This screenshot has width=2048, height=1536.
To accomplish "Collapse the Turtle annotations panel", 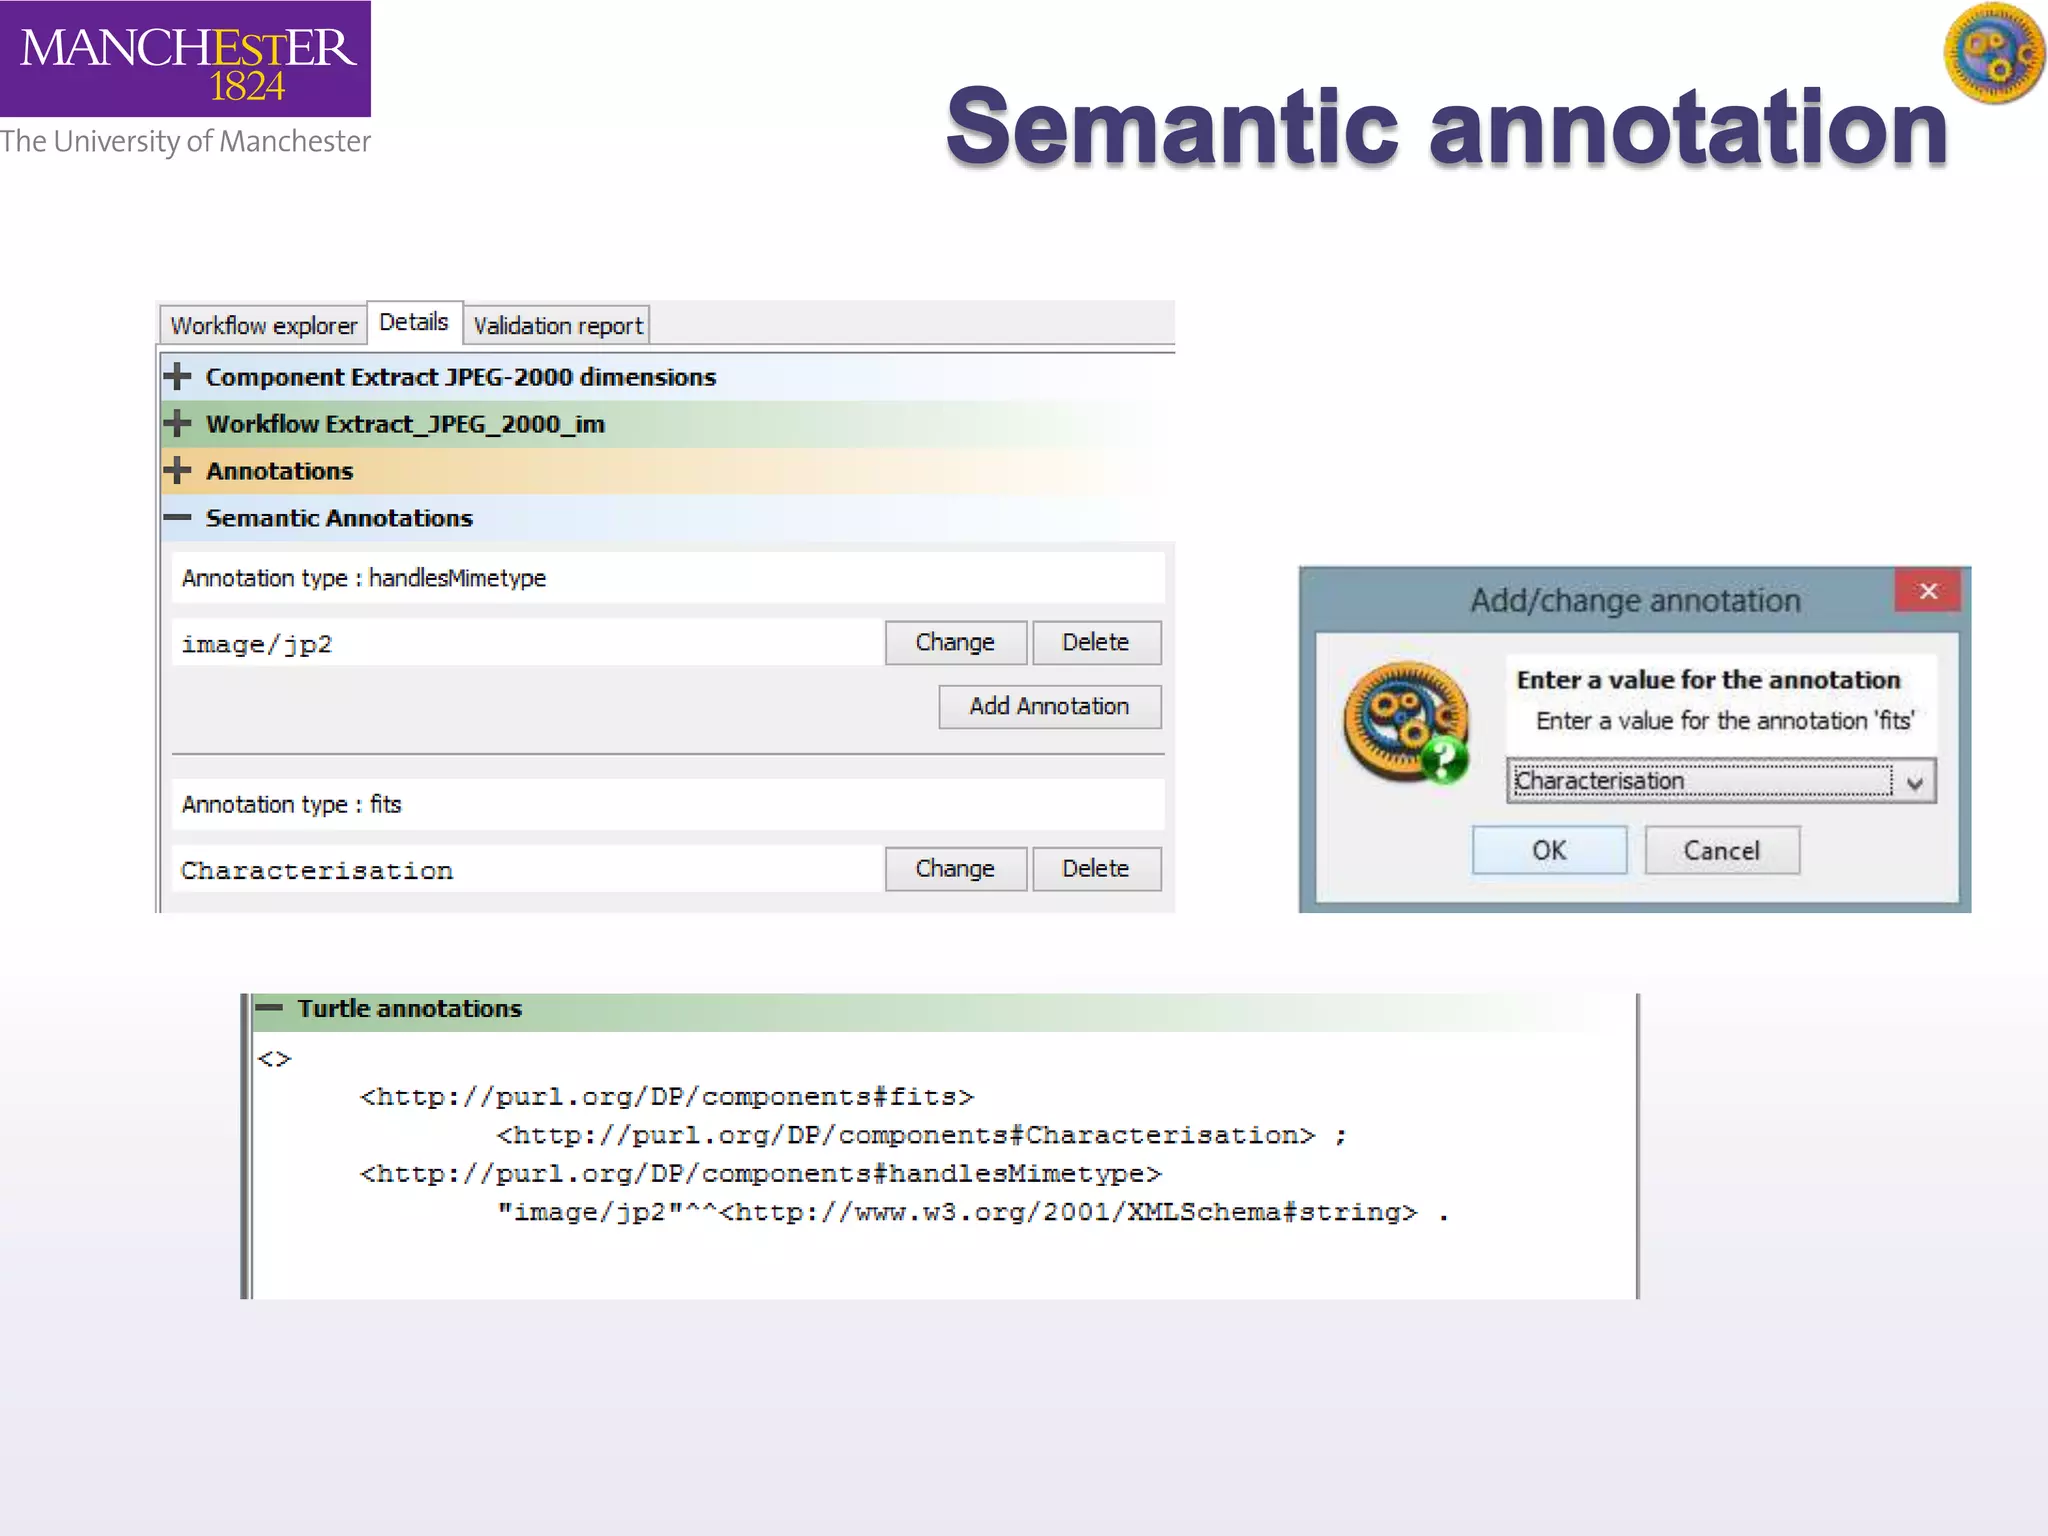I will pyautogui.click(x=269, y=1008).
